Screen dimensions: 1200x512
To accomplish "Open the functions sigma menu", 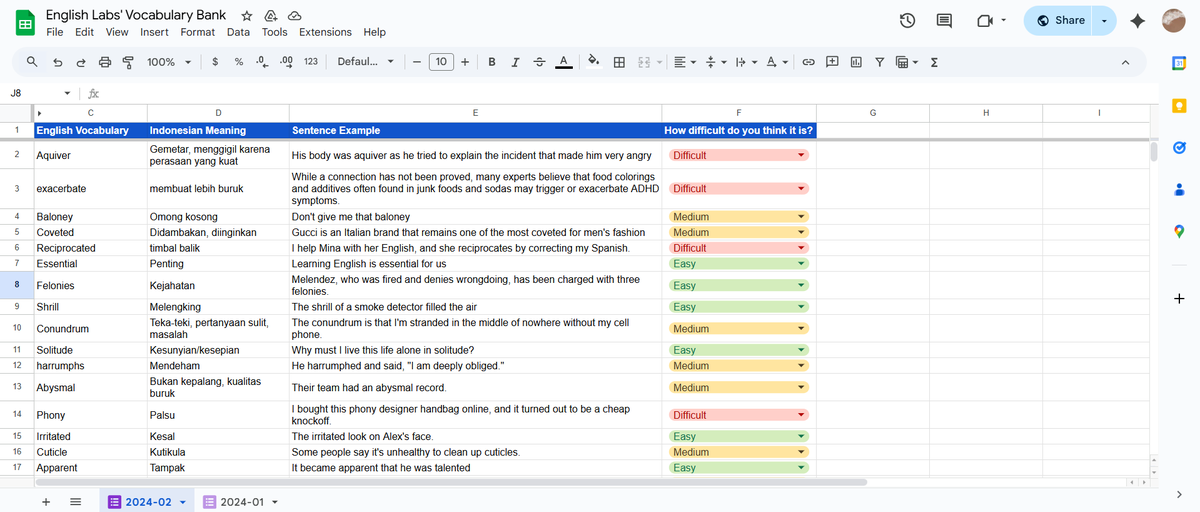I will coord(934,62).
